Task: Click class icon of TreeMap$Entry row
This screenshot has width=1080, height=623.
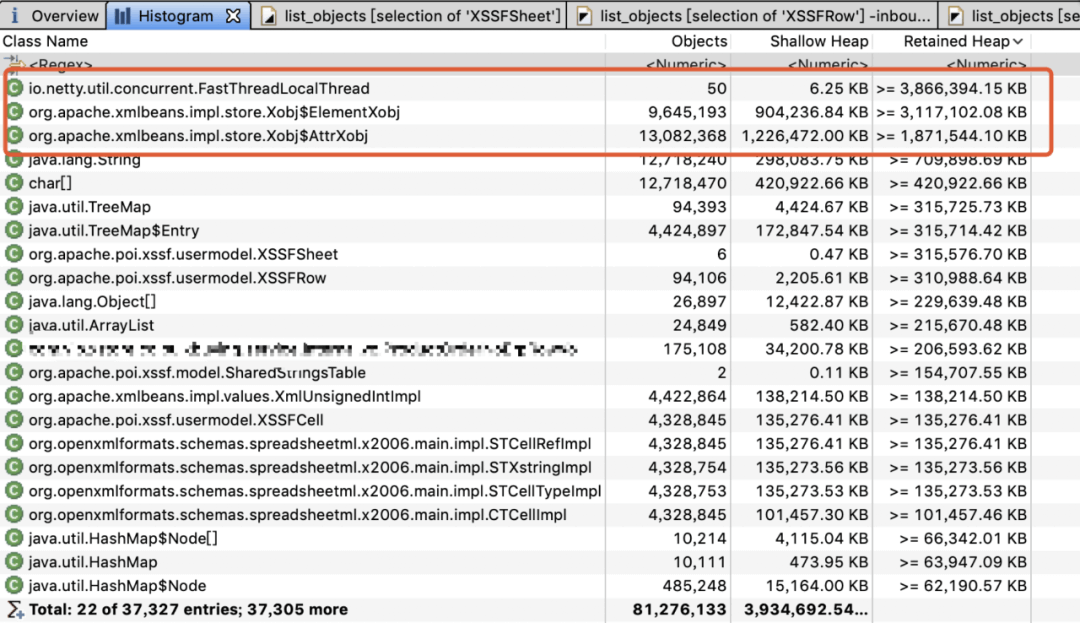Action: 14,230
